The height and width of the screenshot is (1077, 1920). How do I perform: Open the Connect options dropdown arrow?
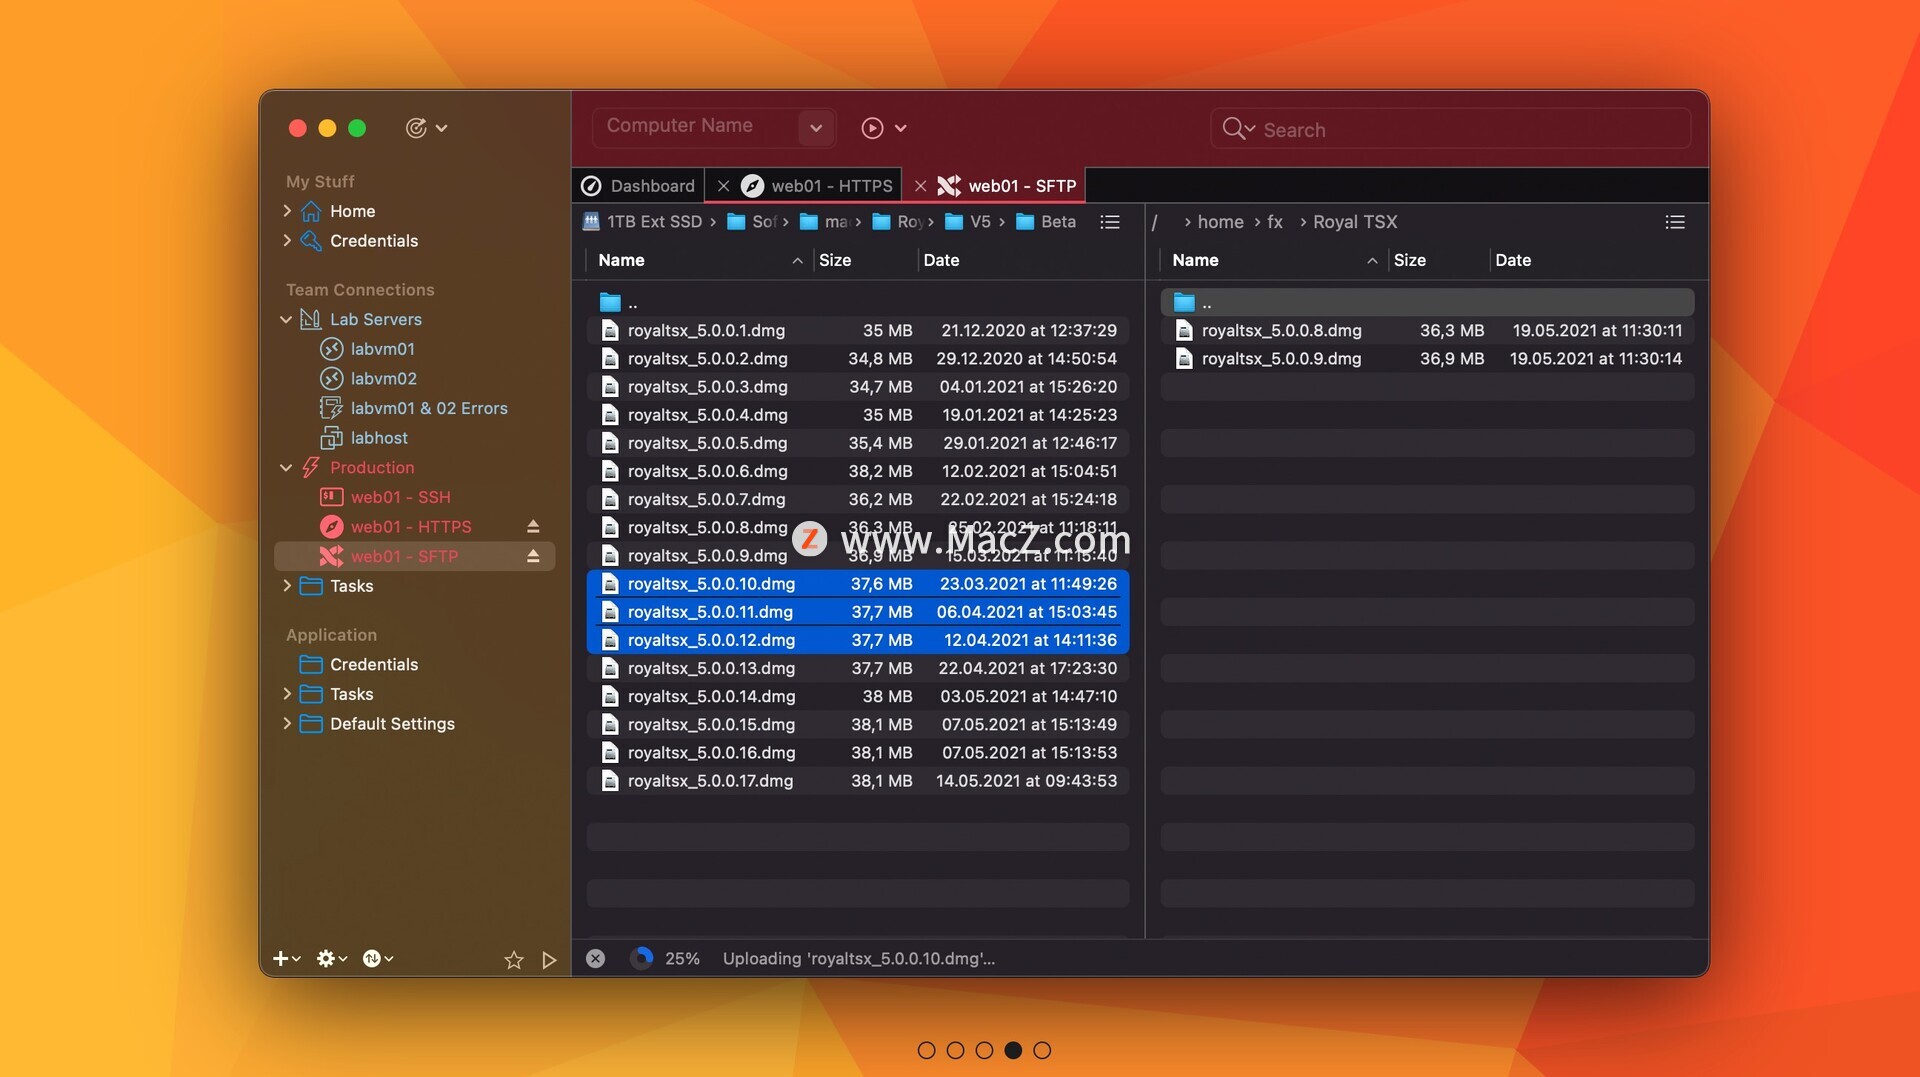point(900,128)
